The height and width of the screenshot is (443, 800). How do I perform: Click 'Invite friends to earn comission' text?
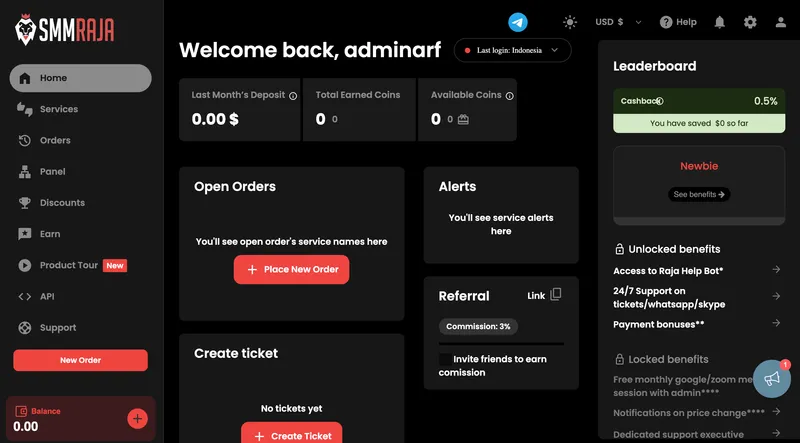(493, 366)
